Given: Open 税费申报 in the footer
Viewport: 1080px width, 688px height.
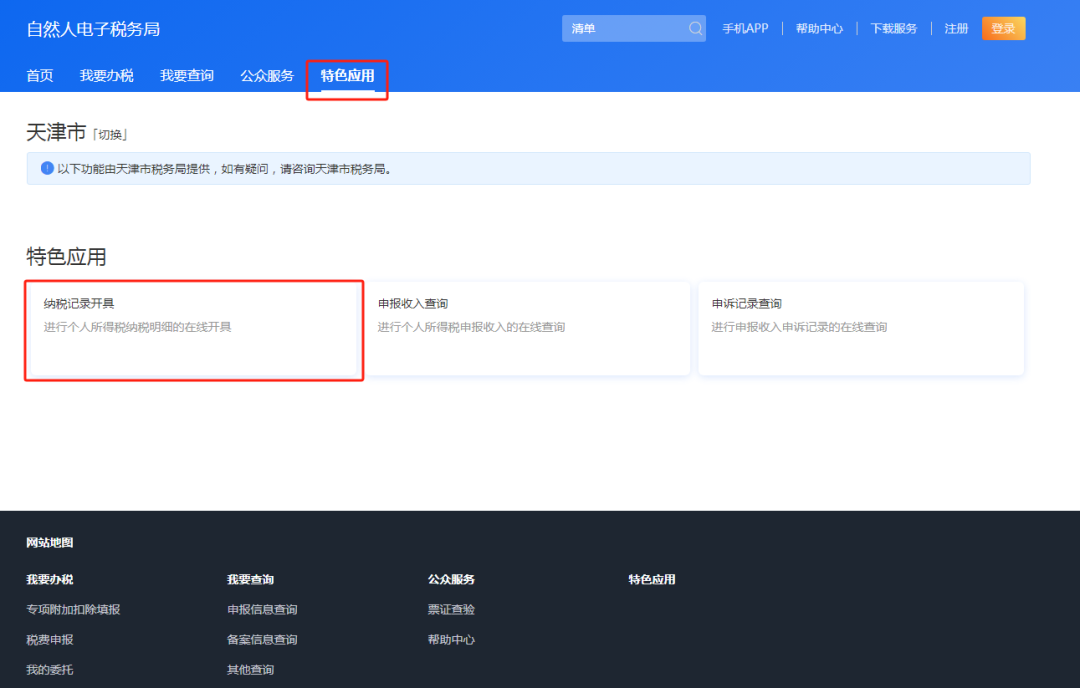Looking at the screenshot, I should coord(50,640).
